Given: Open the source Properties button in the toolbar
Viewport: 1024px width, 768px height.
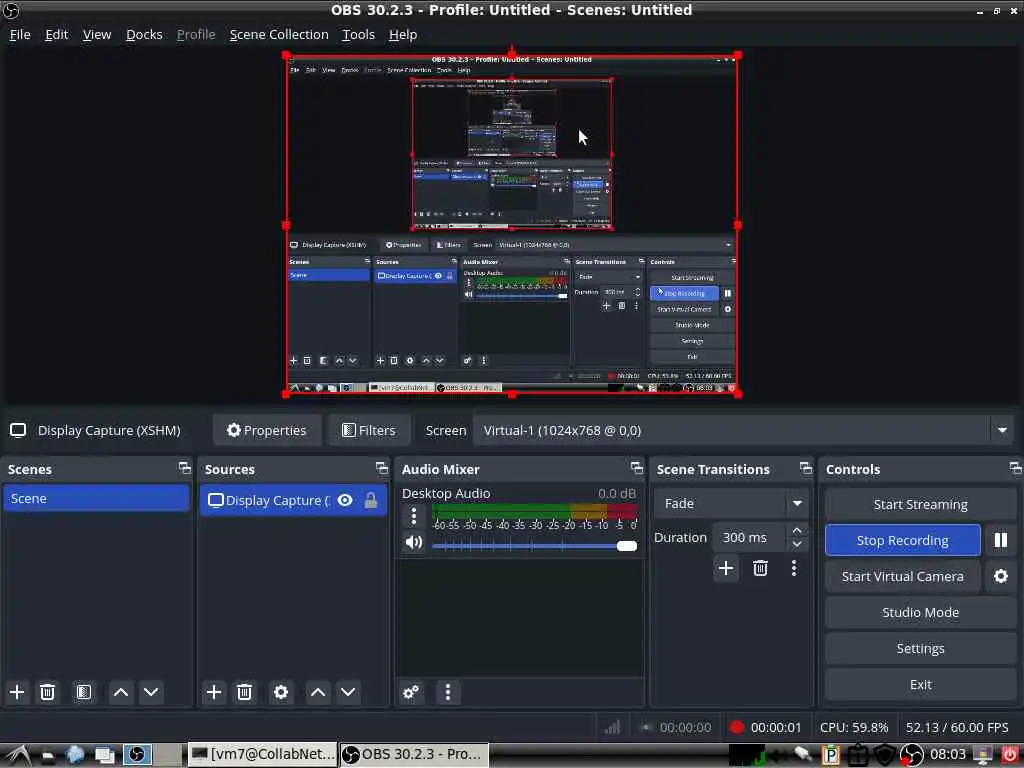Looking at the screenshot, I should [266, 430].
